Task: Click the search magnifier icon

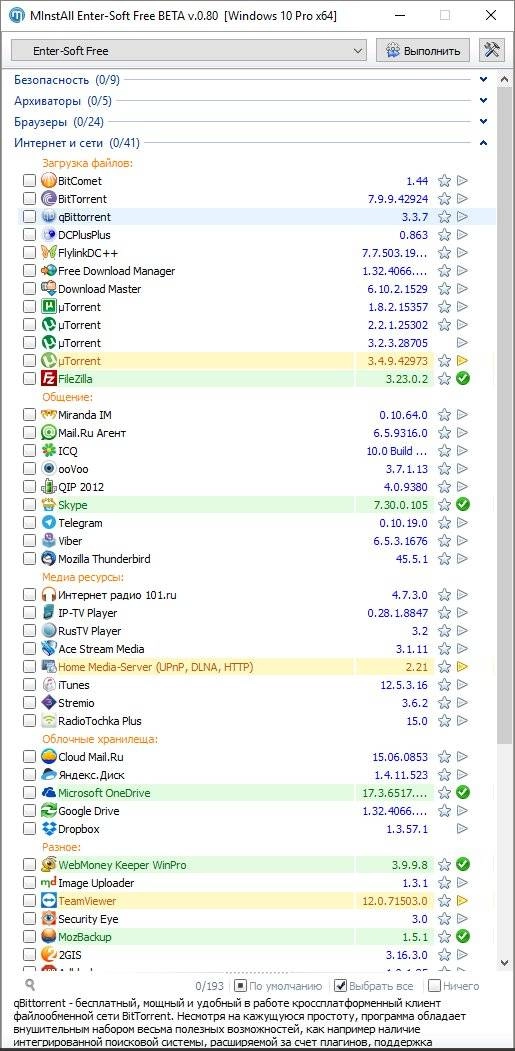Action: (30, 985)
